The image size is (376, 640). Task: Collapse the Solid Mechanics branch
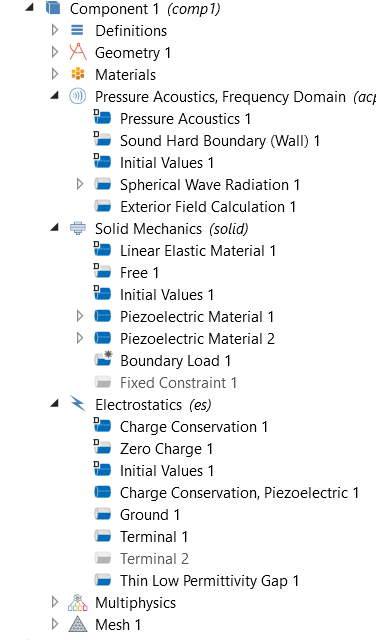[x=54, y=228]
